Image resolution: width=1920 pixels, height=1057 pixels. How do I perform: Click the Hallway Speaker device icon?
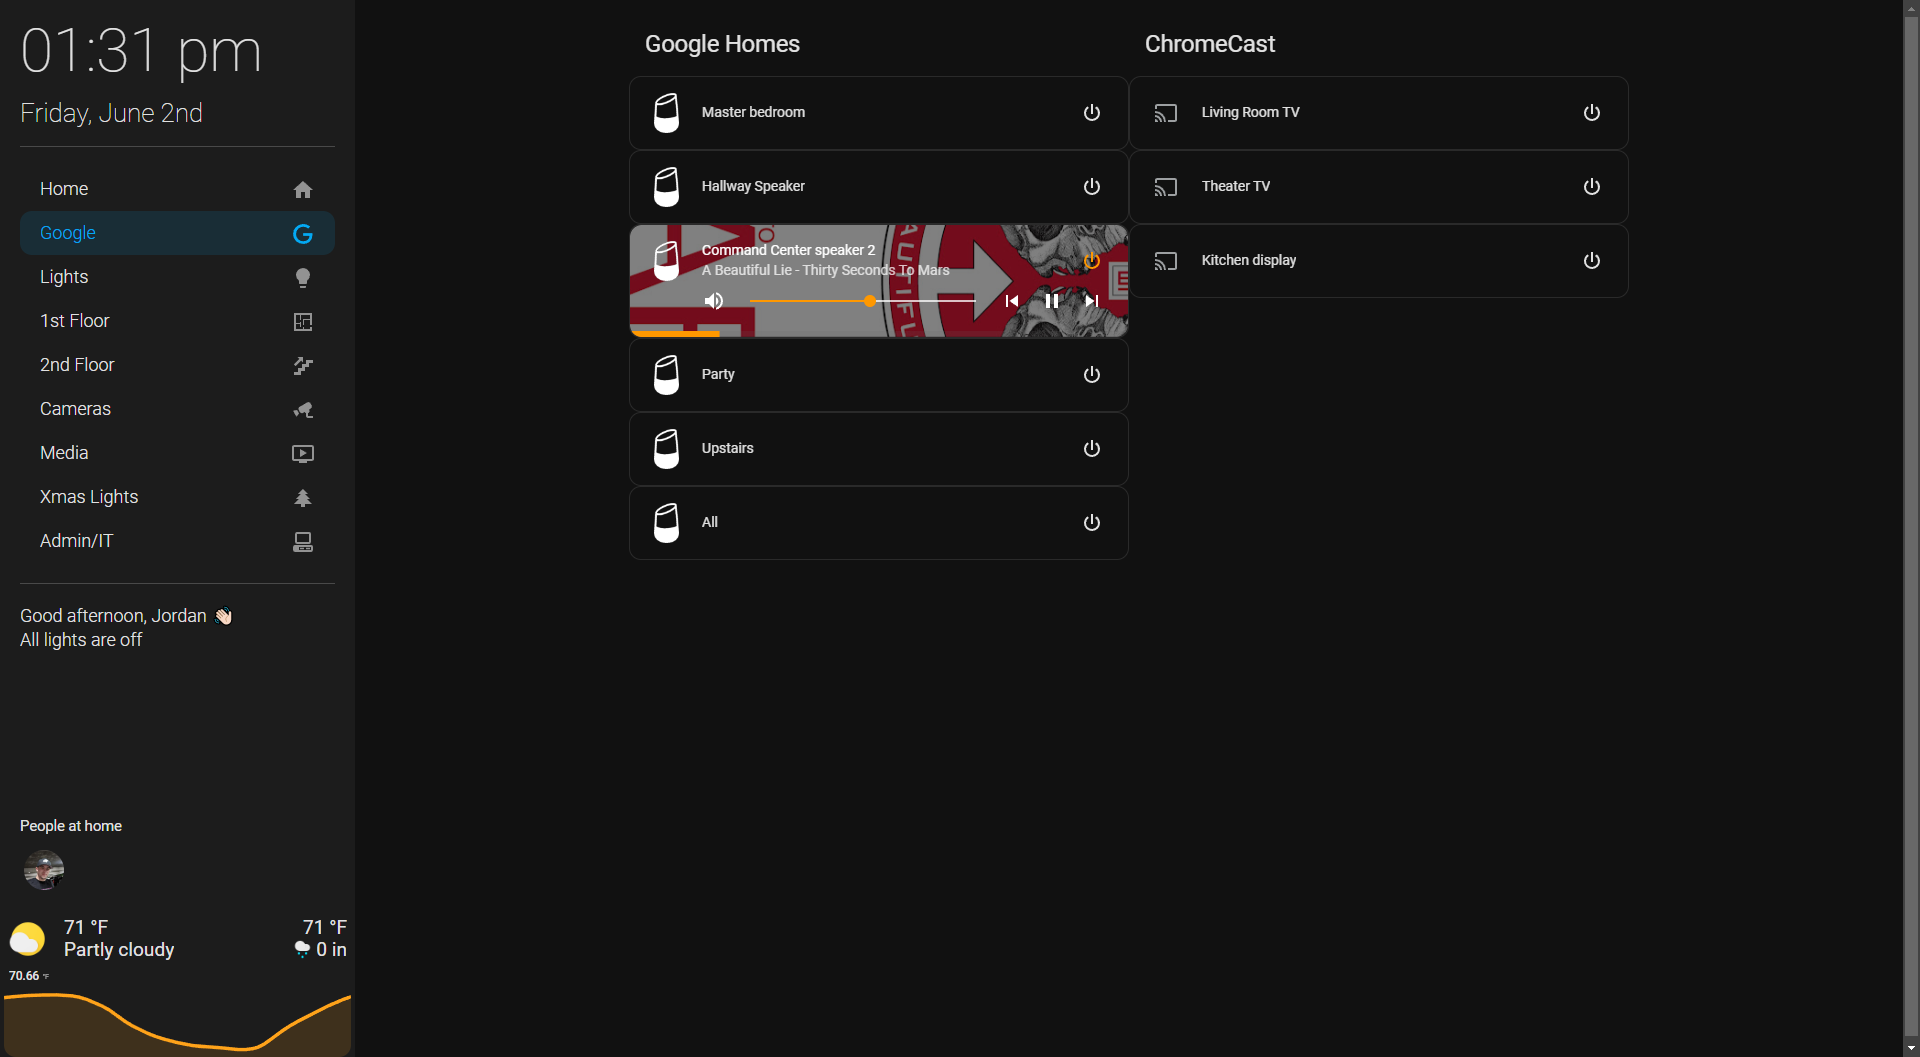(x=666, y=186)
